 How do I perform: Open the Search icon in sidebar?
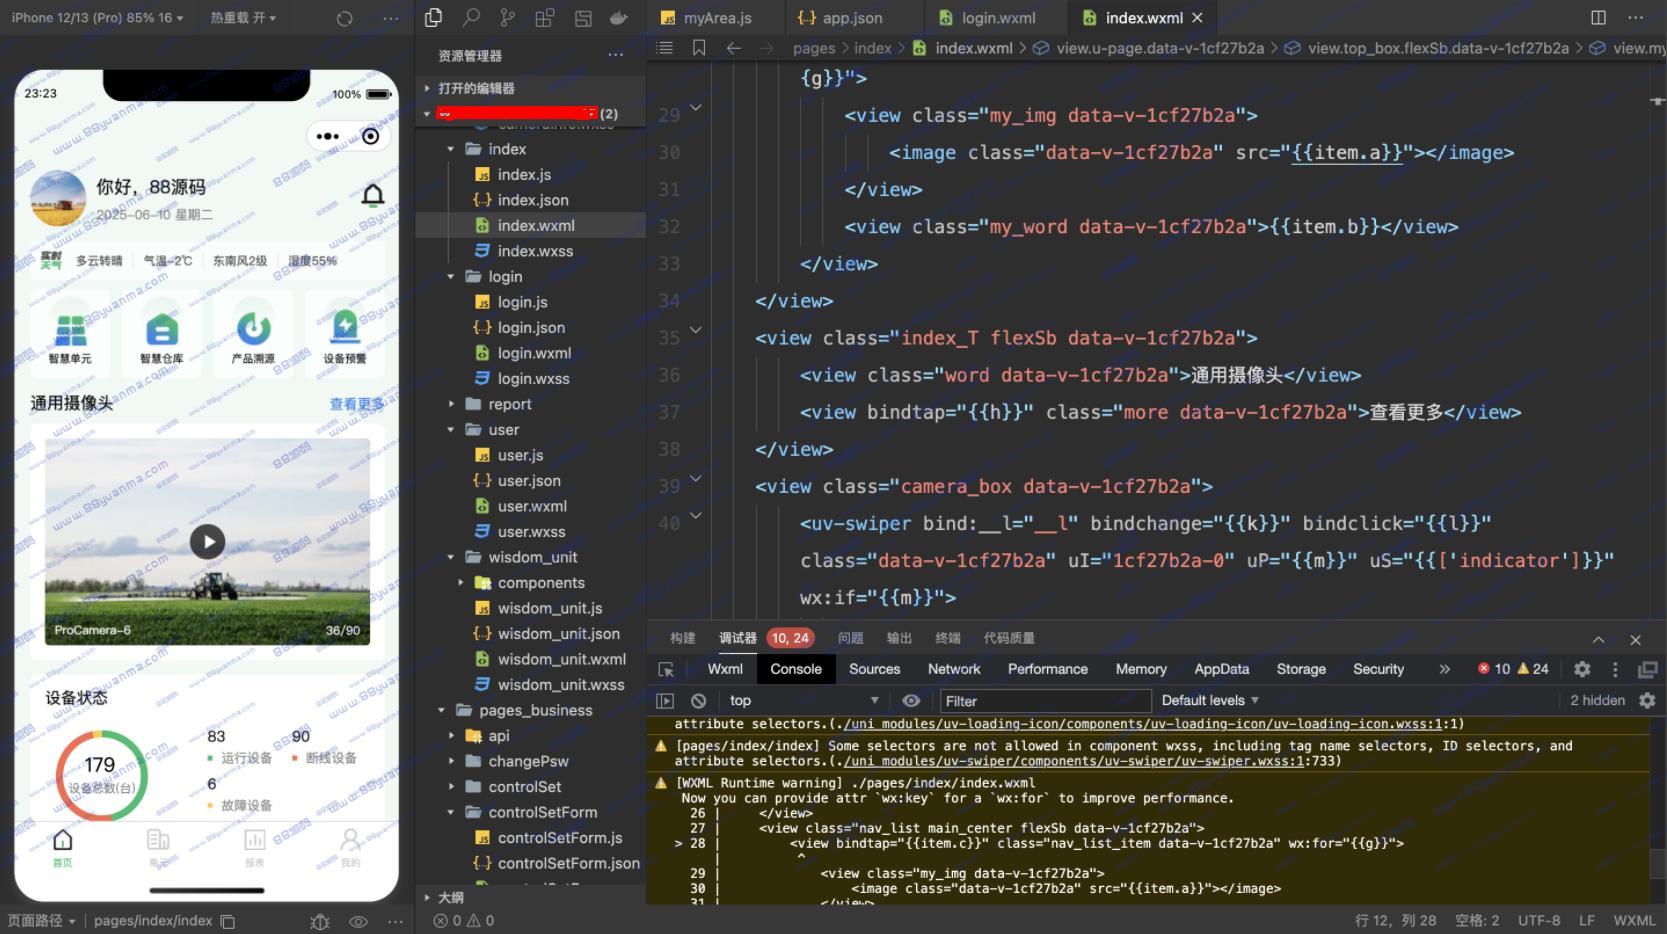[x=470, y=17]
